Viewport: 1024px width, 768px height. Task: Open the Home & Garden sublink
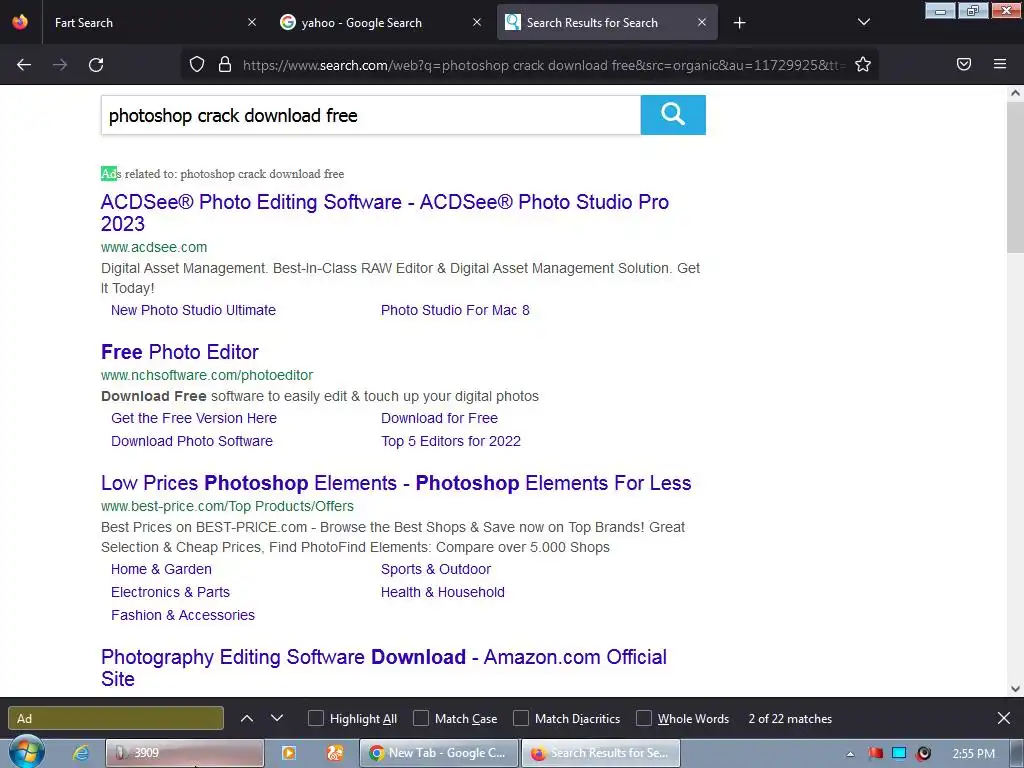click(161, 569)
